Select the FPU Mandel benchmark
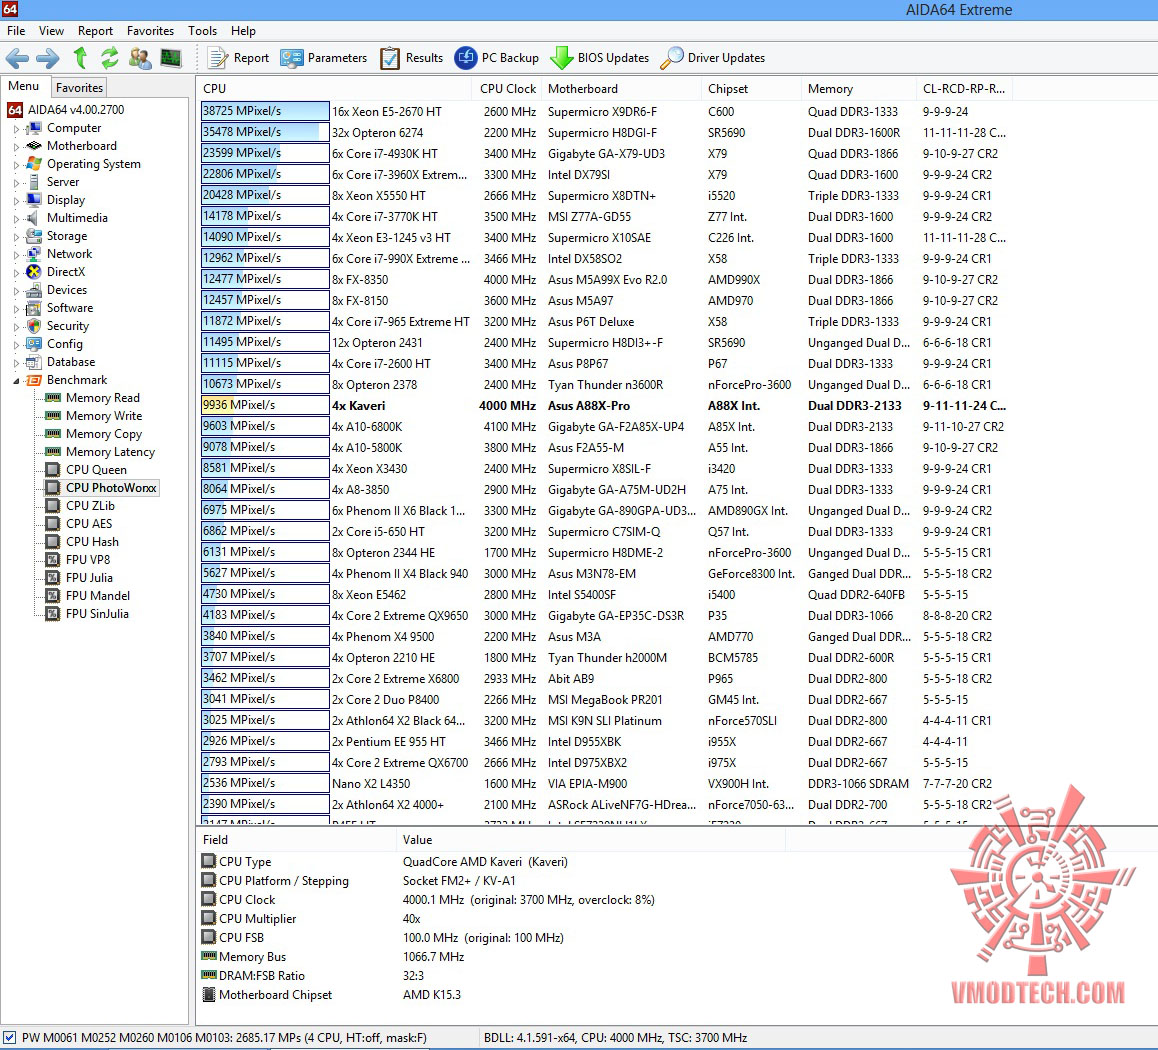The width and height of the screenshot is (1158, 1050). (x=97, y=596)
